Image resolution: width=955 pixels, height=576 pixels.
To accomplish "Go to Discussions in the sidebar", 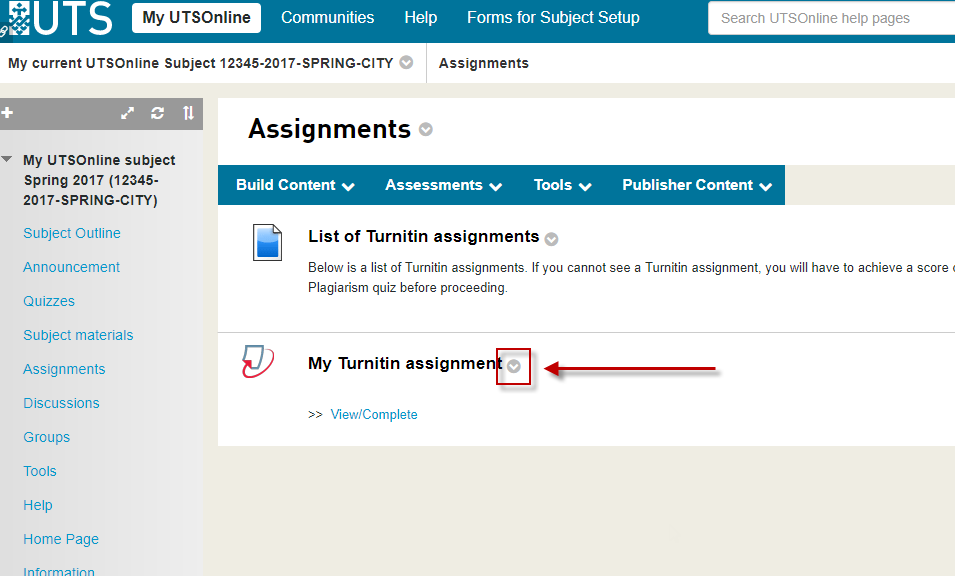I will [61, 403].
